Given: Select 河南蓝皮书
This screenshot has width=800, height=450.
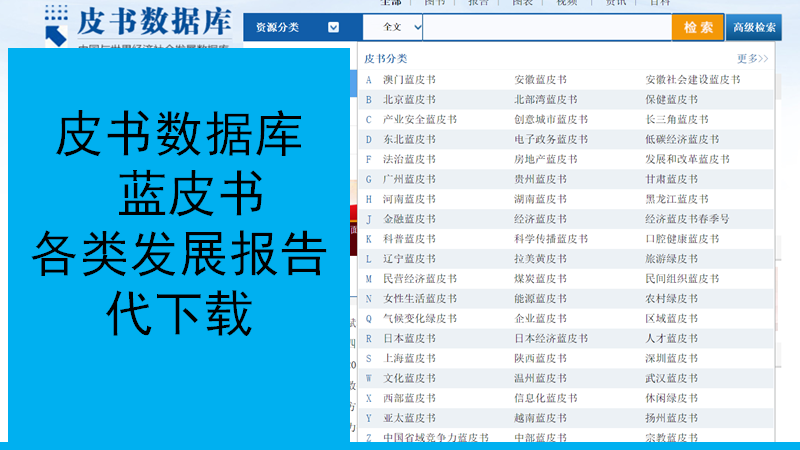Looking at the screenshot, I should pos(409,199).
